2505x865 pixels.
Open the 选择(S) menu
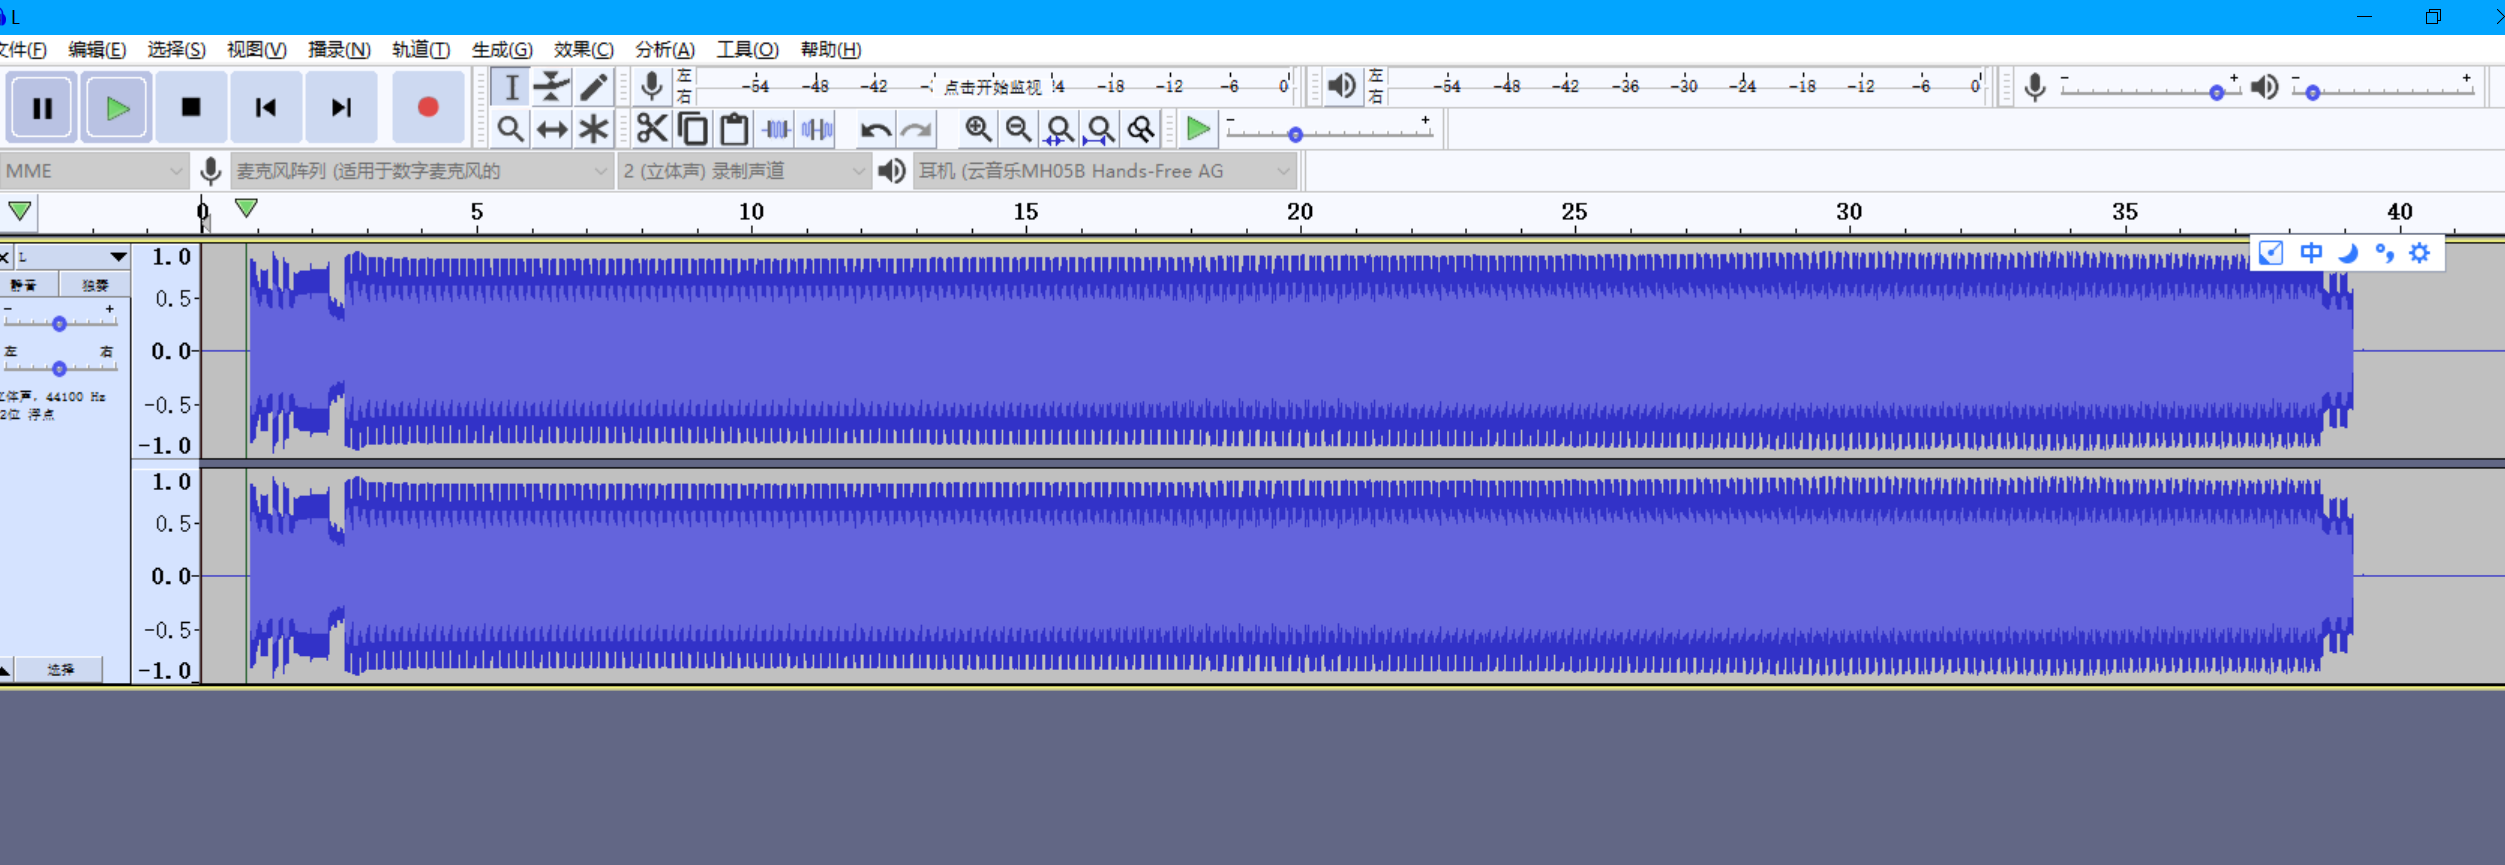click(176, 49)
